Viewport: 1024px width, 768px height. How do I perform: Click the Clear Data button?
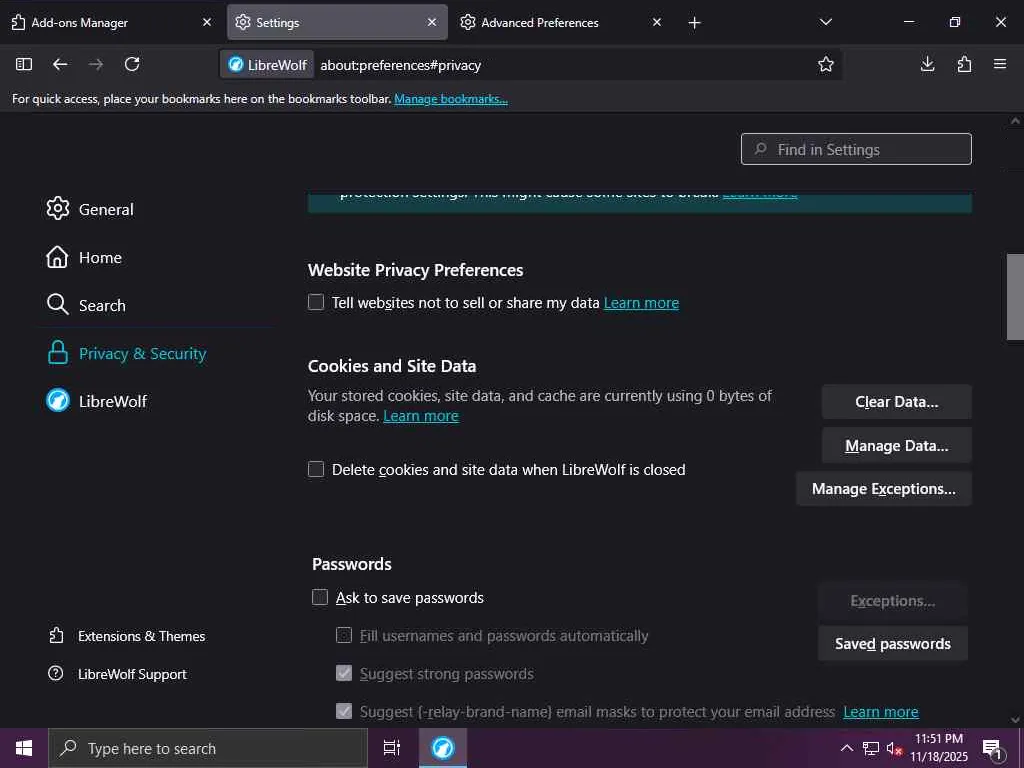pos(897,402)
